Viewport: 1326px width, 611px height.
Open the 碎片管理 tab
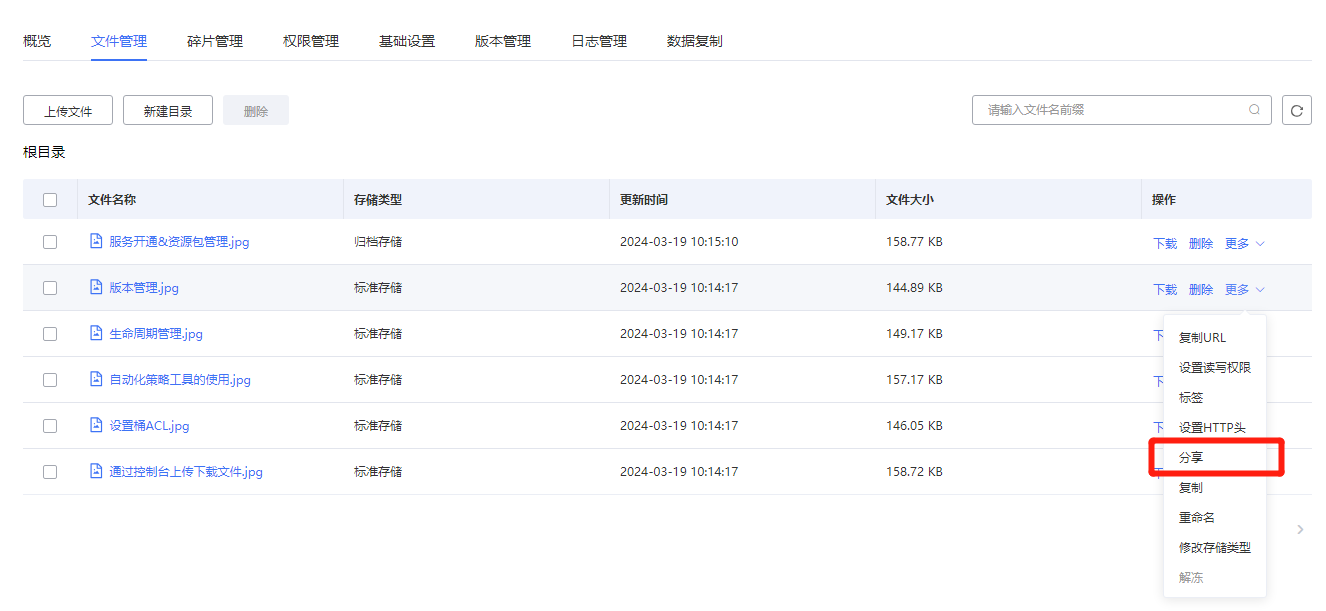[x=215, y=41]
